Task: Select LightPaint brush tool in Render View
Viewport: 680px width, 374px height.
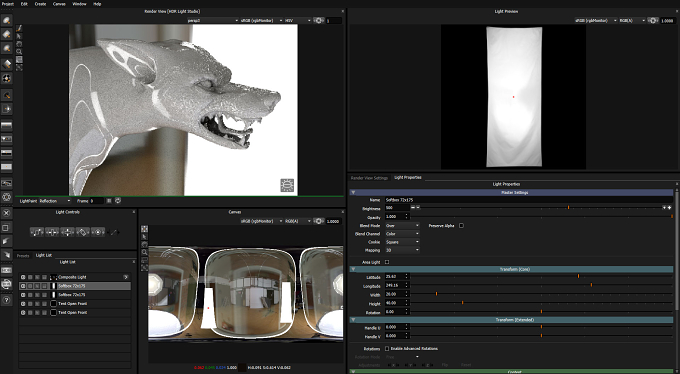Action: pos(19,28)
